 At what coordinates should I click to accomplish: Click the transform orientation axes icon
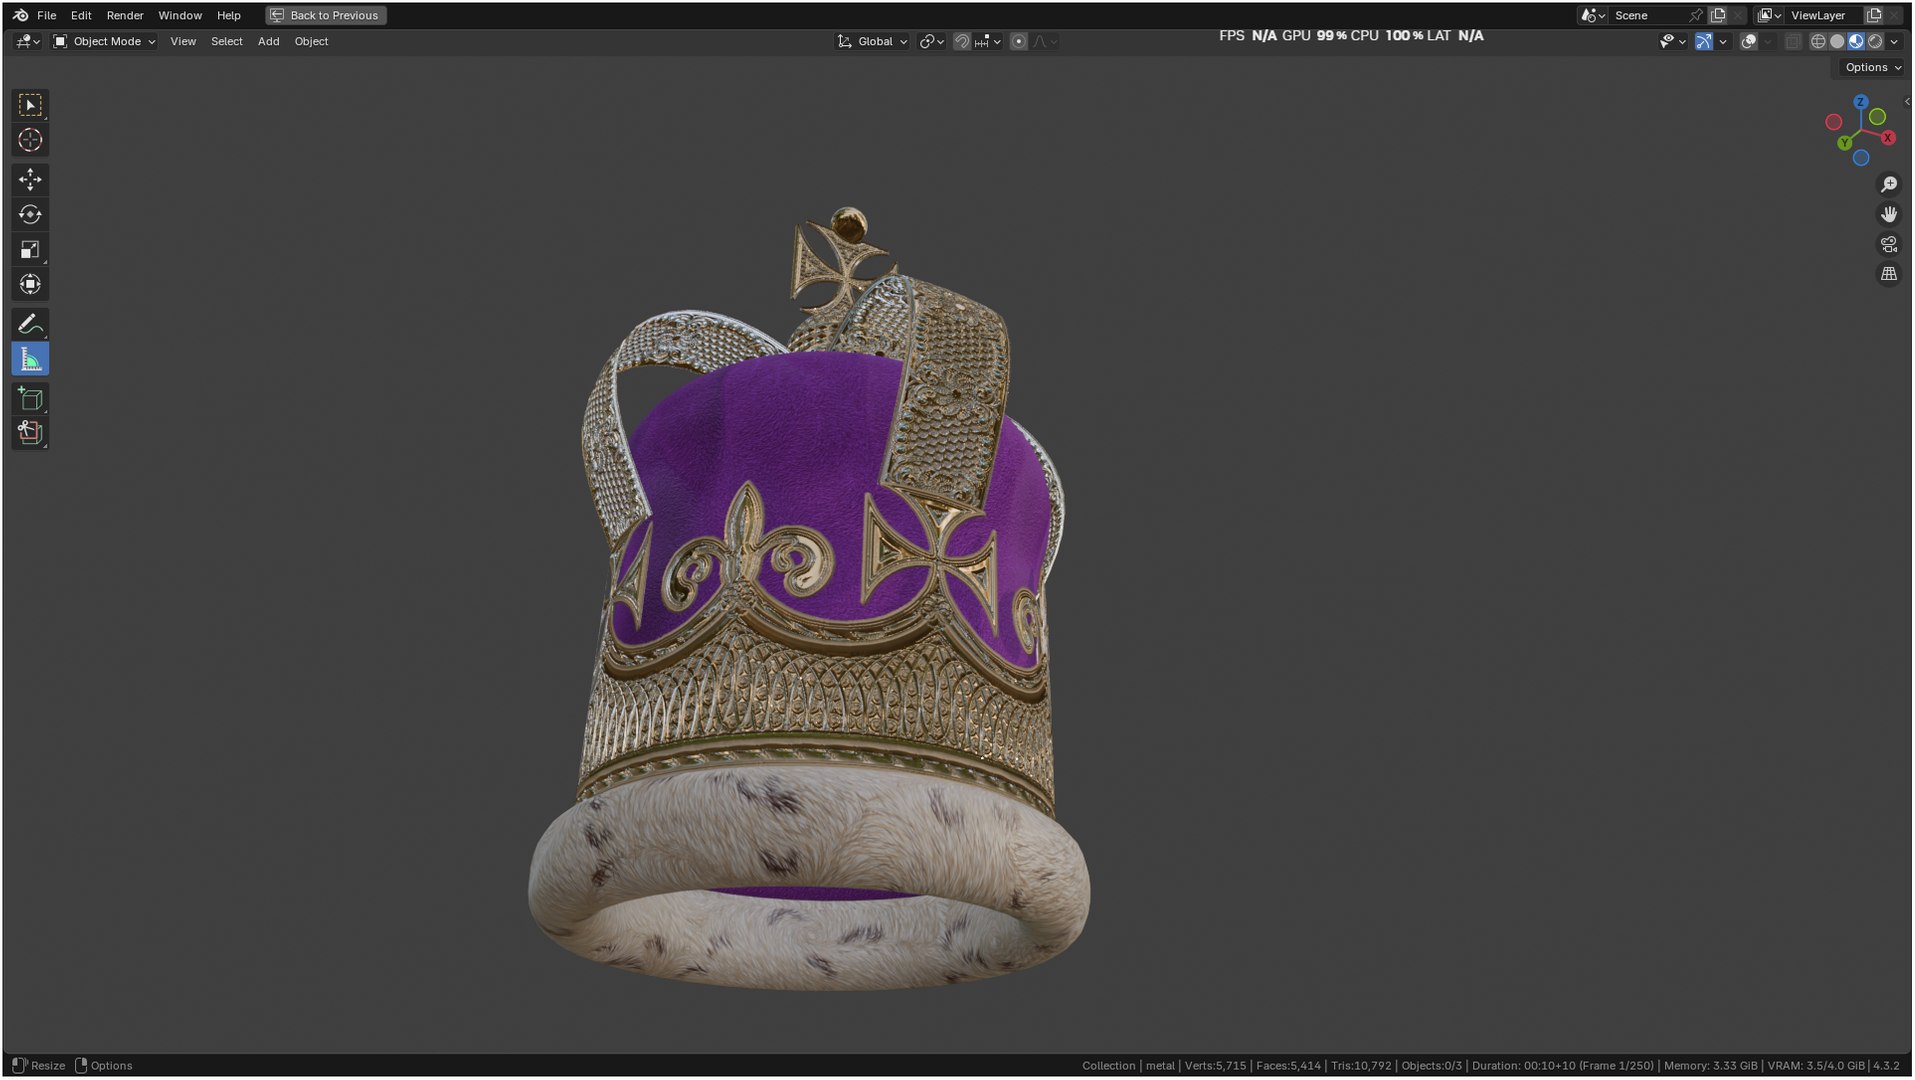[845, 41]
